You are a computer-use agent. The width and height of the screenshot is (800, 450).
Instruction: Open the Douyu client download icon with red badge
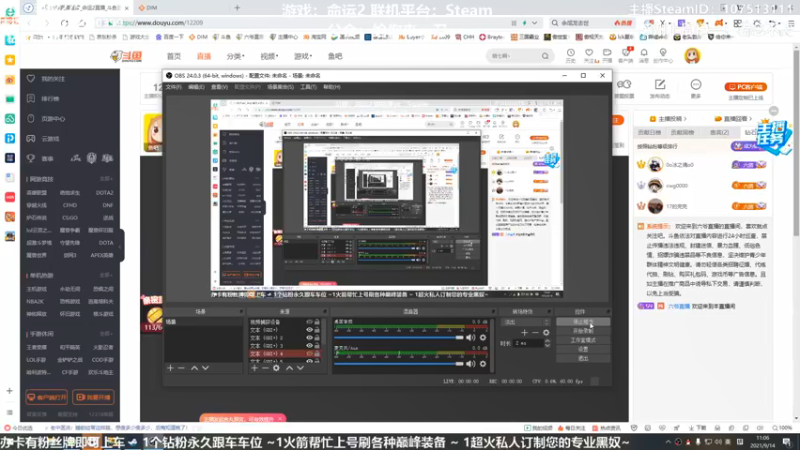click(626, 55)
